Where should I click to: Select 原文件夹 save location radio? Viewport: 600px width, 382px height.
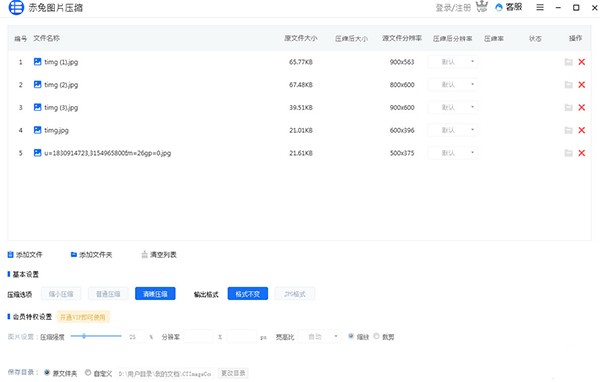[47, 372]
